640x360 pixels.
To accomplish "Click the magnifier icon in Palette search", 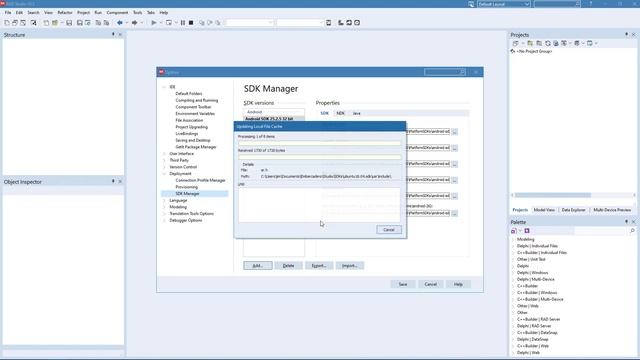I will point(632,231).
